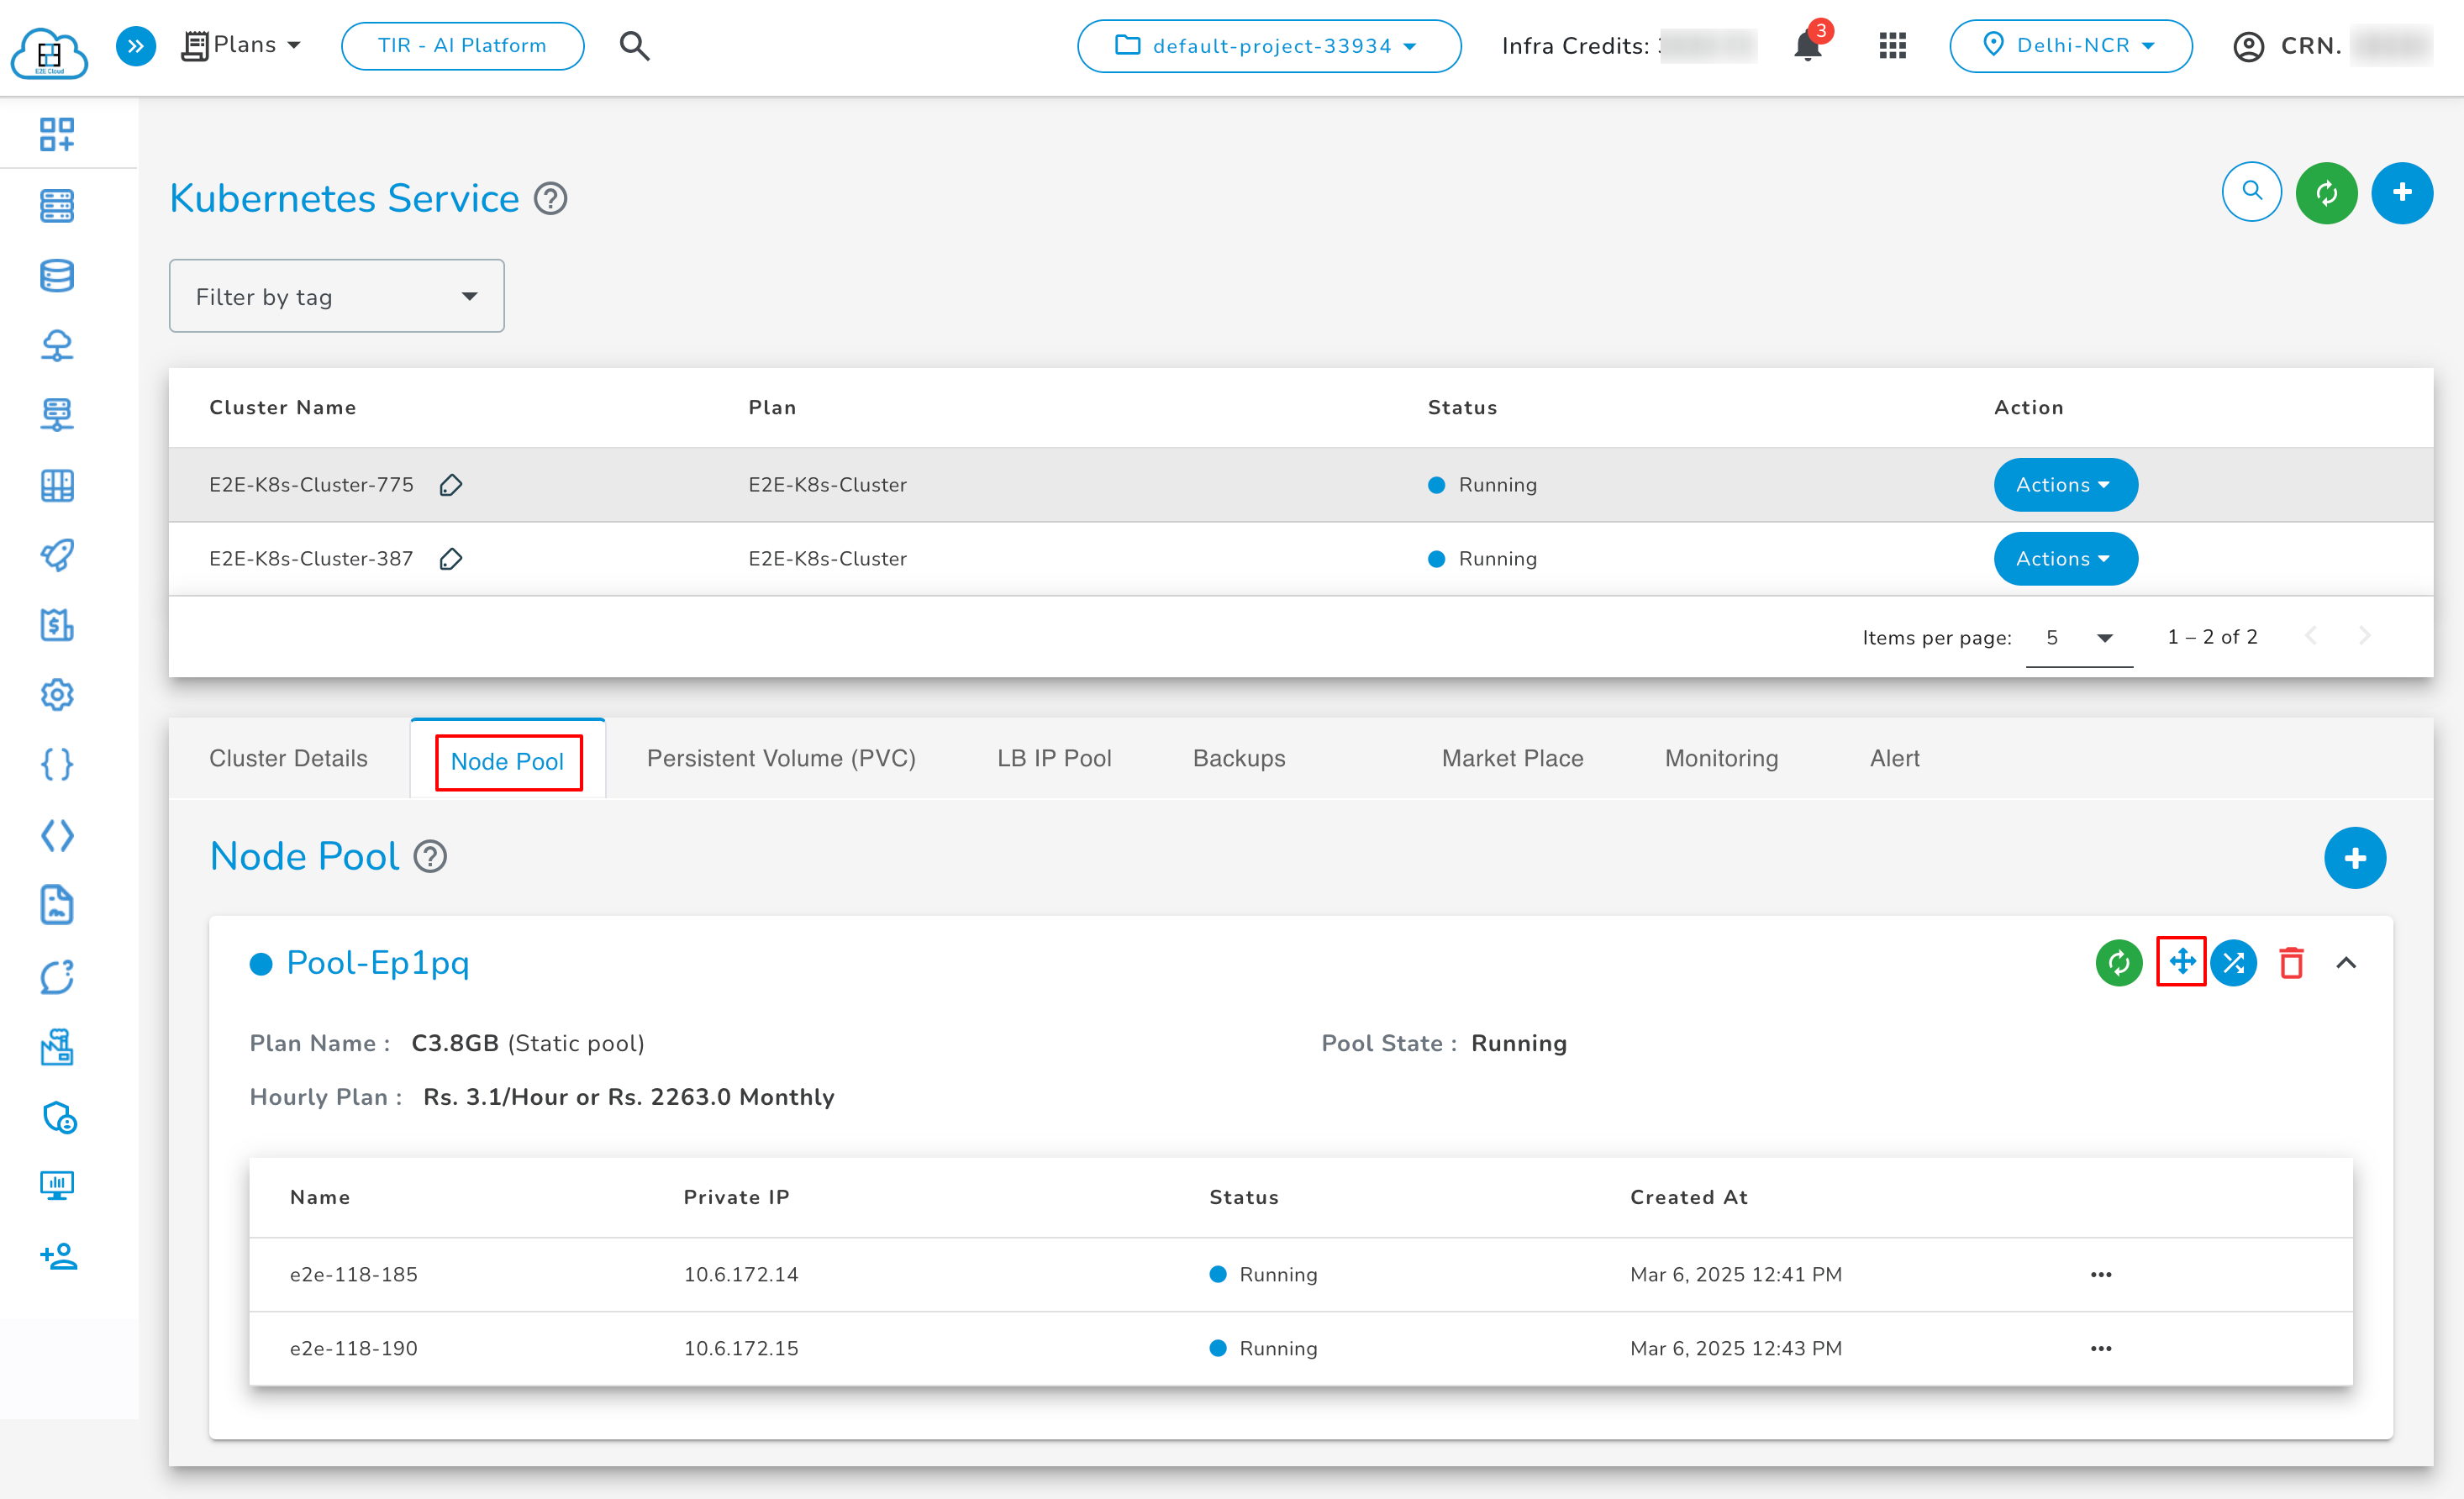Open the security shield sidebar icon
Image resolution: width=2464 pixels, height=1499 pixels.
(59, 1117)
